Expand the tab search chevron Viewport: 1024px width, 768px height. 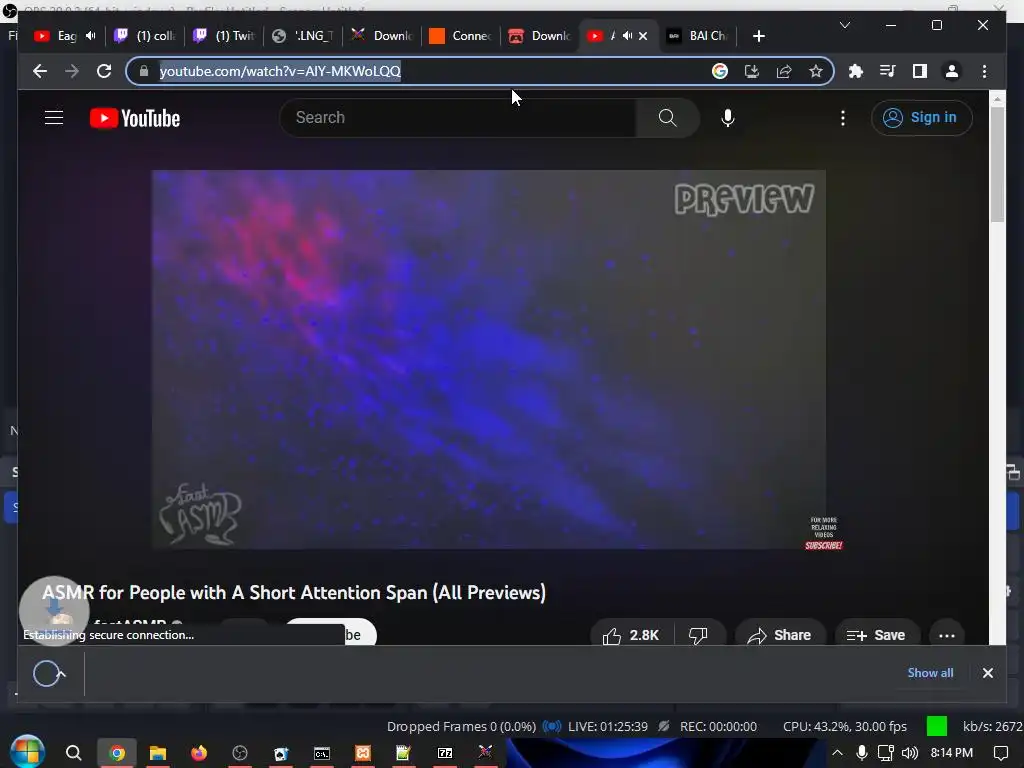tap(844, 25)
